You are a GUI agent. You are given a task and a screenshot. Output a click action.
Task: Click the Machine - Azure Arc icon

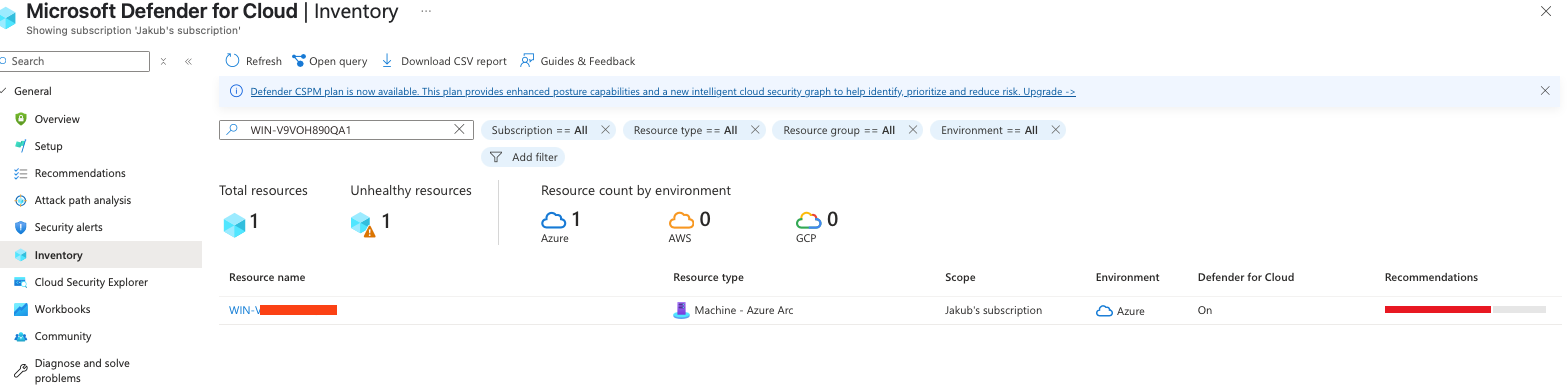click(x=681, y=310)
